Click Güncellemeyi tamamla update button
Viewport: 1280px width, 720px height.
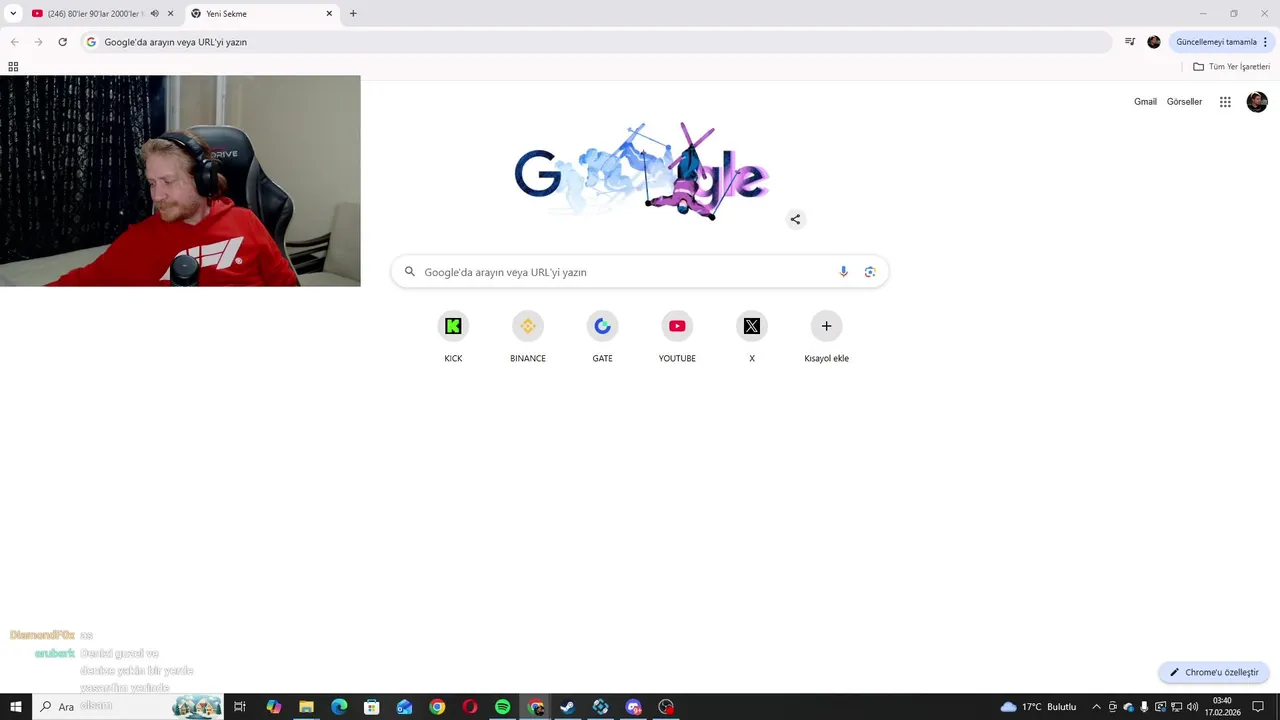tap(1221, 42)
